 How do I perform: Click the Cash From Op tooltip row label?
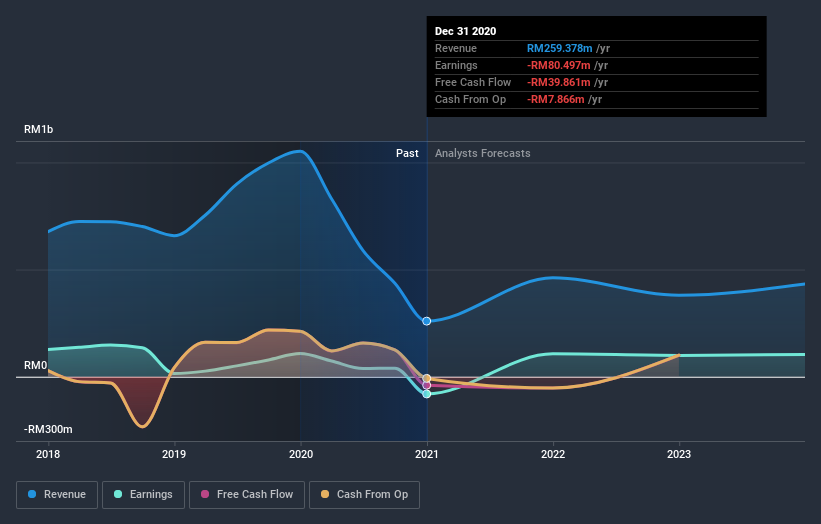(x=470, y=99)
